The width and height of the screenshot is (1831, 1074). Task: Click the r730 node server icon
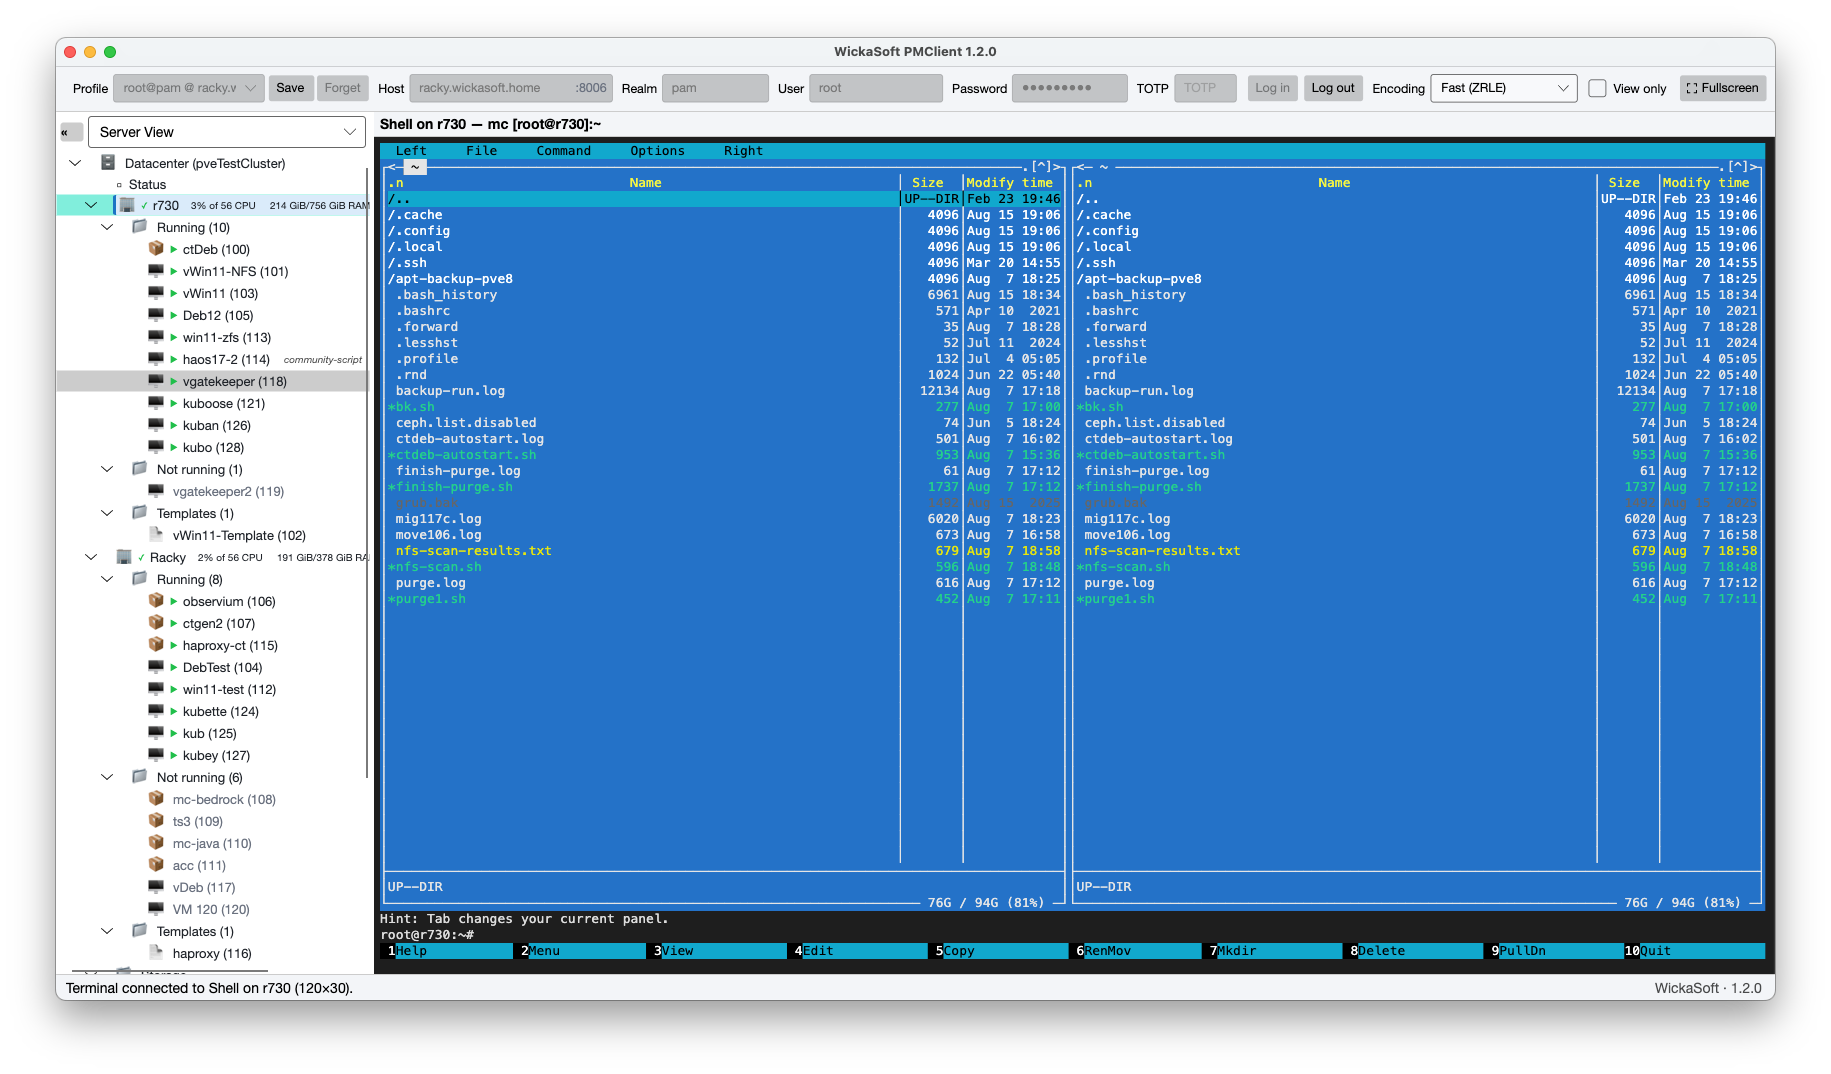point(126,205)
